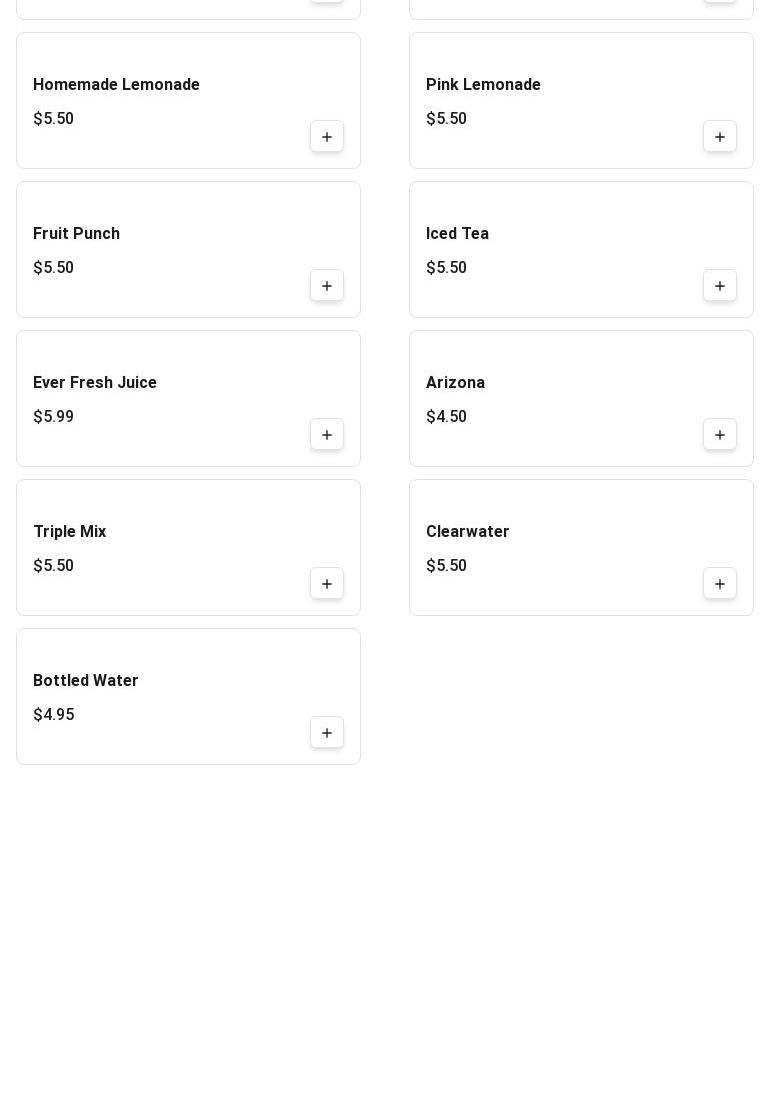Click the Clearwater item name
Image resolution: width=770 pixels, height=1107 pixels.
(x=467, y=532)
